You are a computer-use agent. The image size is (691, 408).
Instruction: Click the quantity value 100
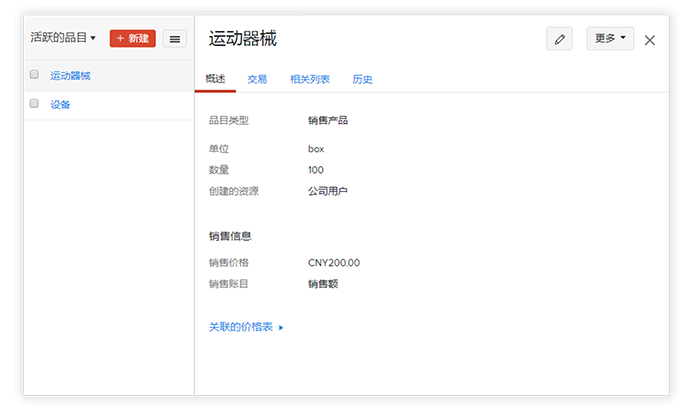(316, 170)
